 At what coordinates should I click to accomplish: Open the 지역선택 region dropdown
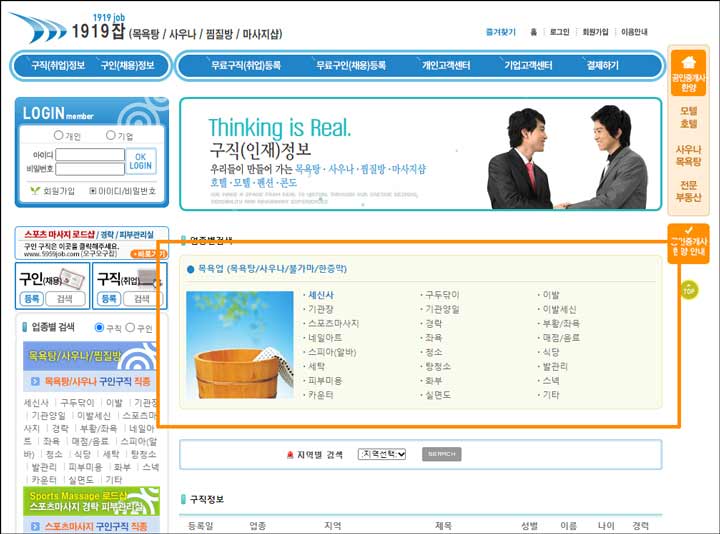pyautogui.click(x=382, y=454)
